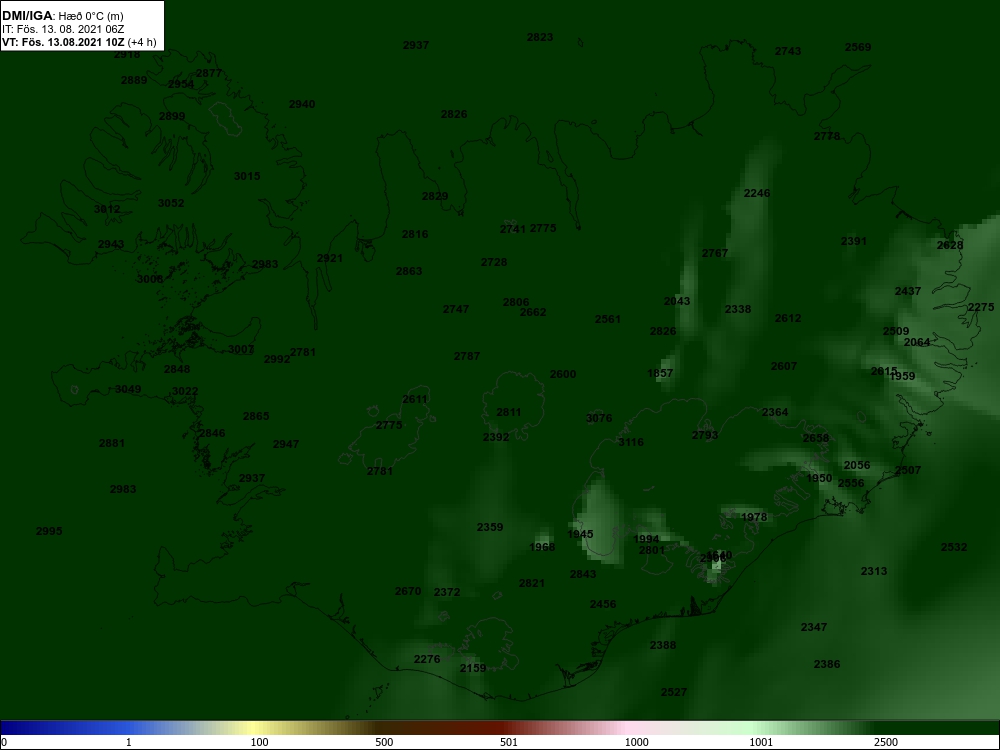Click the legend label 100
Viewport: 1000px width, 750px height.
point(260,742)
